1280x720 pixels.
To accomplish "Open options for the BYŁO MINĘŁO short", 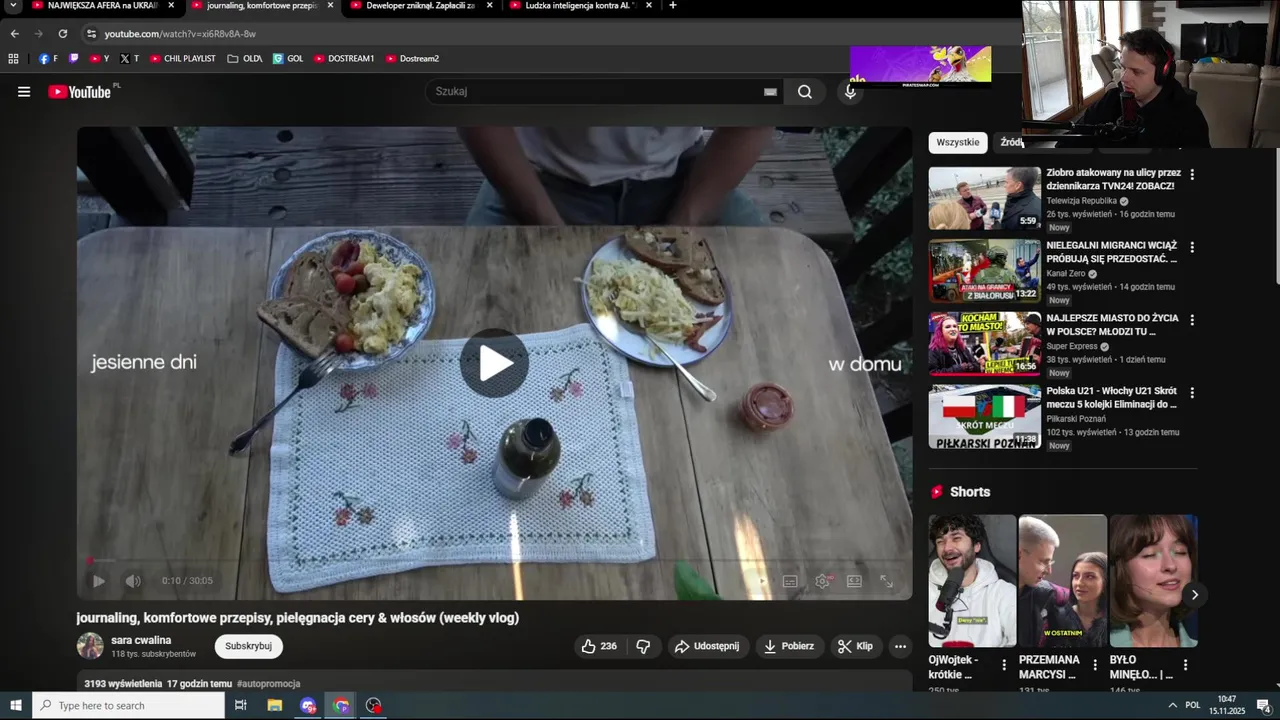I will 1186,665.
